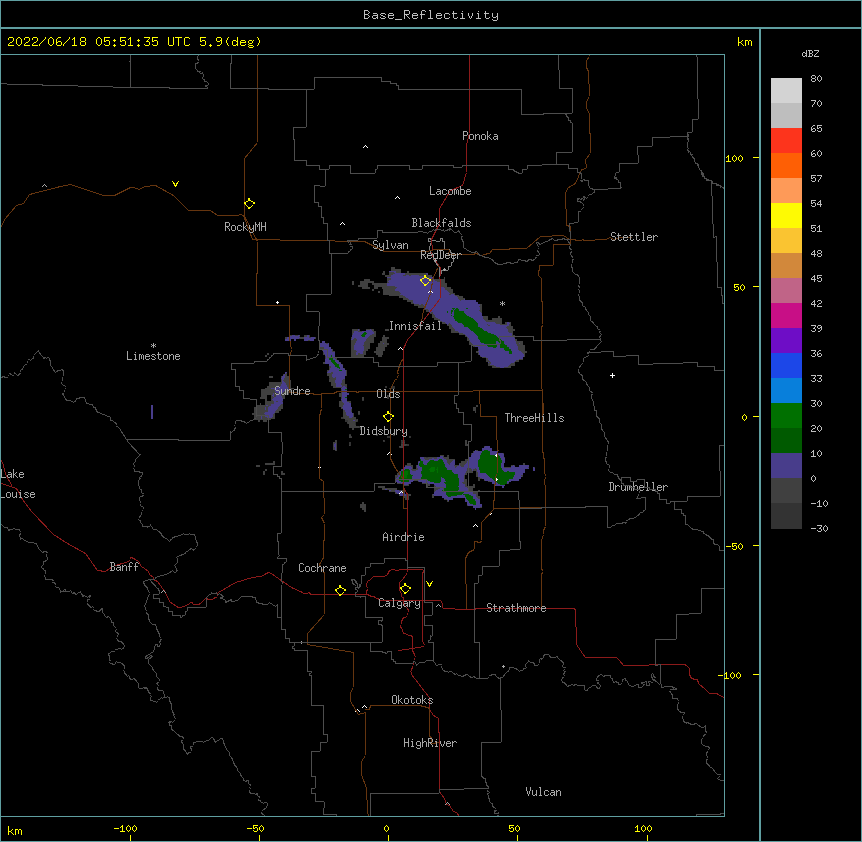The image size is (862, 842).
Task: Click the Base_Reflectivity title text
Action: click(431, 15)
